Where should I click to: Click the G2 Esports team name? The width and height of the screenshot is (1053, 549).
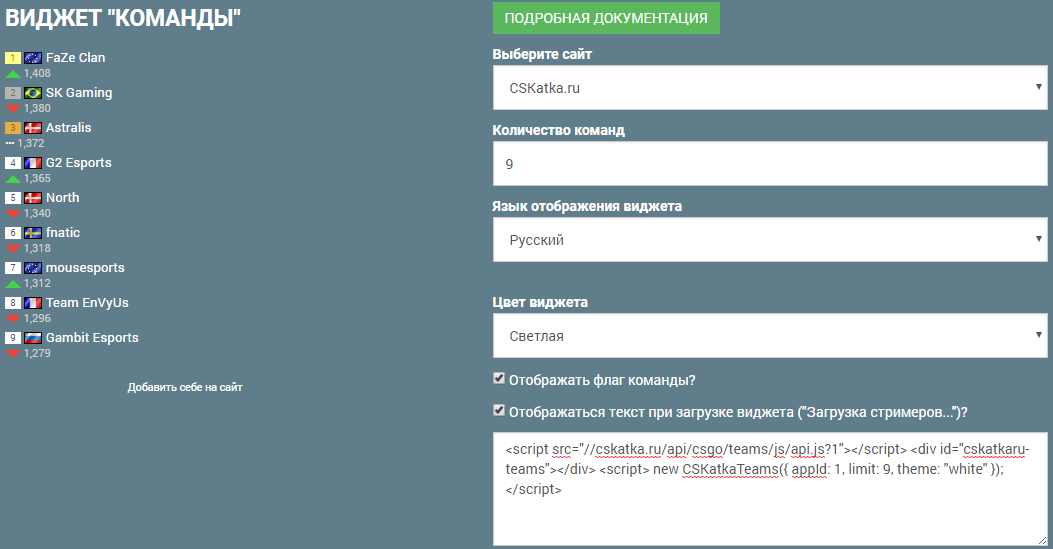point(79,162)
